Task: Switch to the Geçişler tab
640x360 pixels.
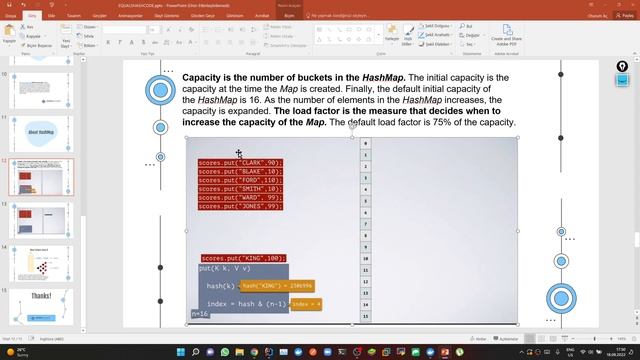Action: pos(100,16)
